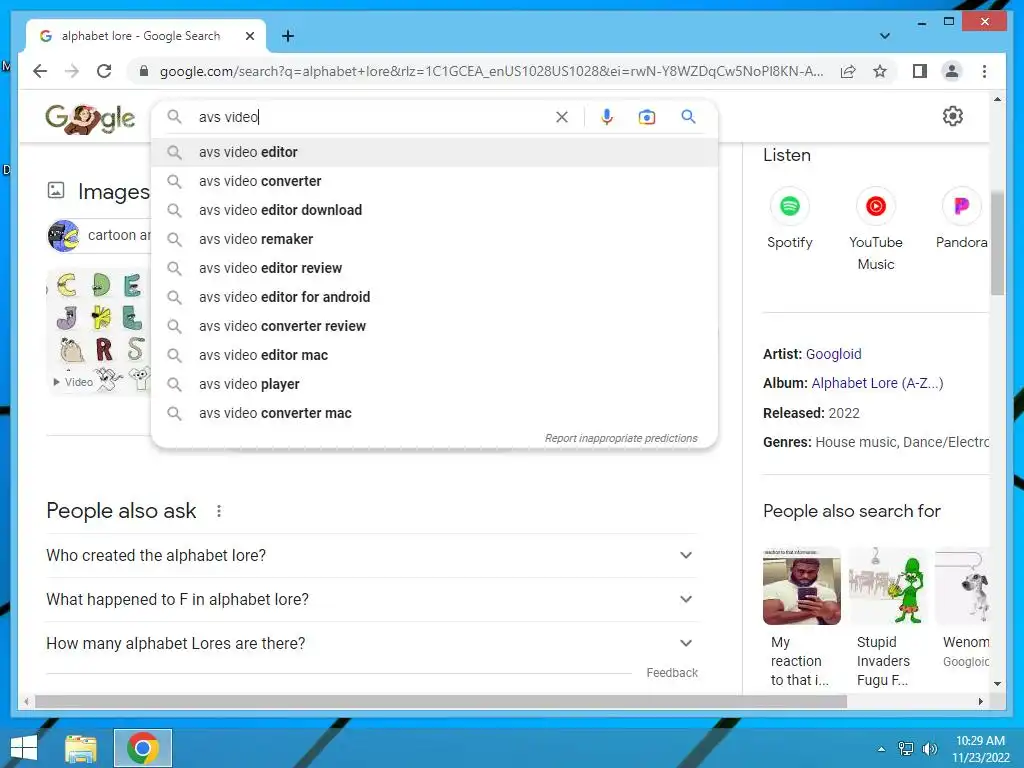This screenshot has width=1024, height=768.
Task: Select suggestion avs video editor mac
Action: point(434,355)
